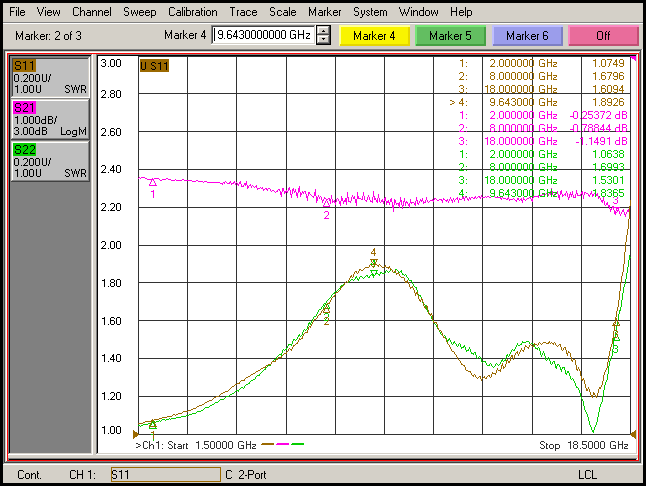Open the Calibration menu
This screenshot has height=486, width=646.
pos(192,12)
